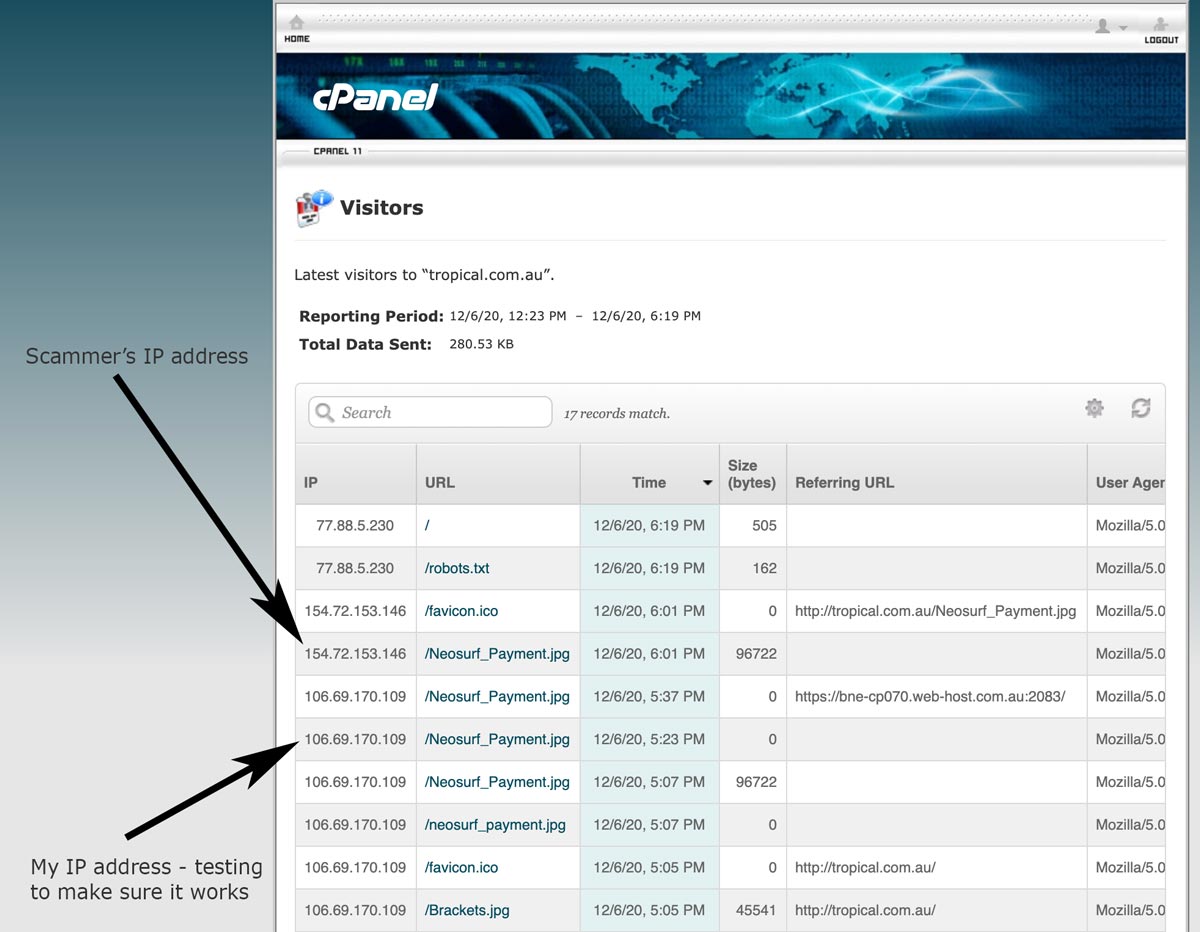The image size is (1200, 932).
Task: Open the user account dropdown
Action: point(1110,27)
